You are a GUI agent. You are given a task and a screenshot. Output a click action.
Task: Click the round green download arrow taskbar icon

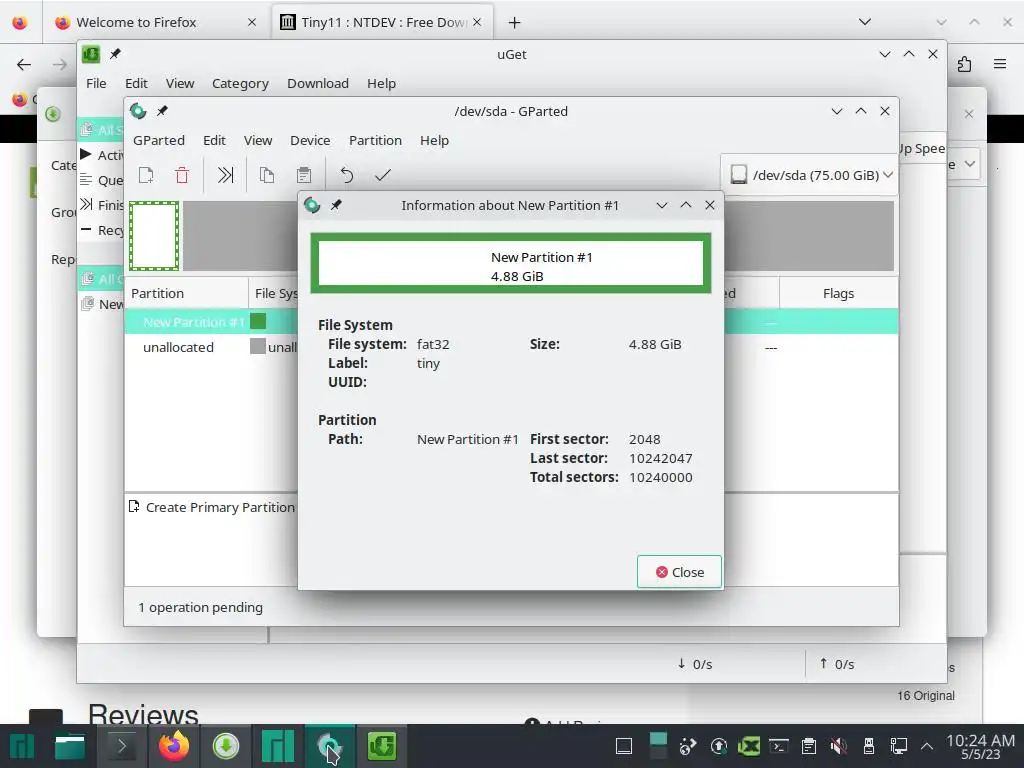226,746
